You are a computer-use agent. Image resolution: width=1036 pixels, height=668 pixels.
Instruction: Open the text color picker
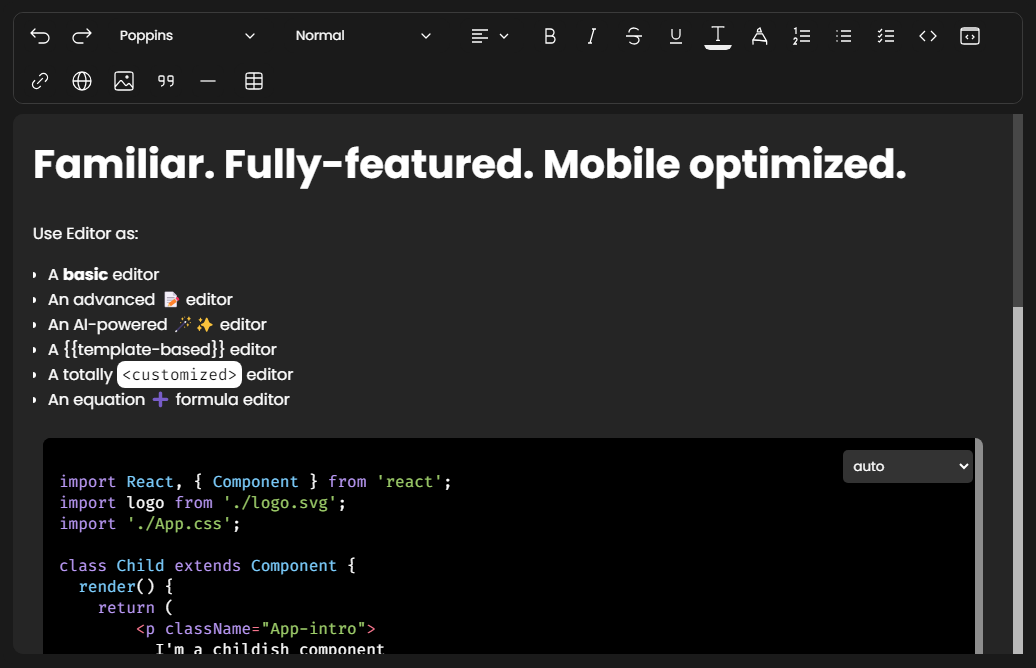point(718,36)
